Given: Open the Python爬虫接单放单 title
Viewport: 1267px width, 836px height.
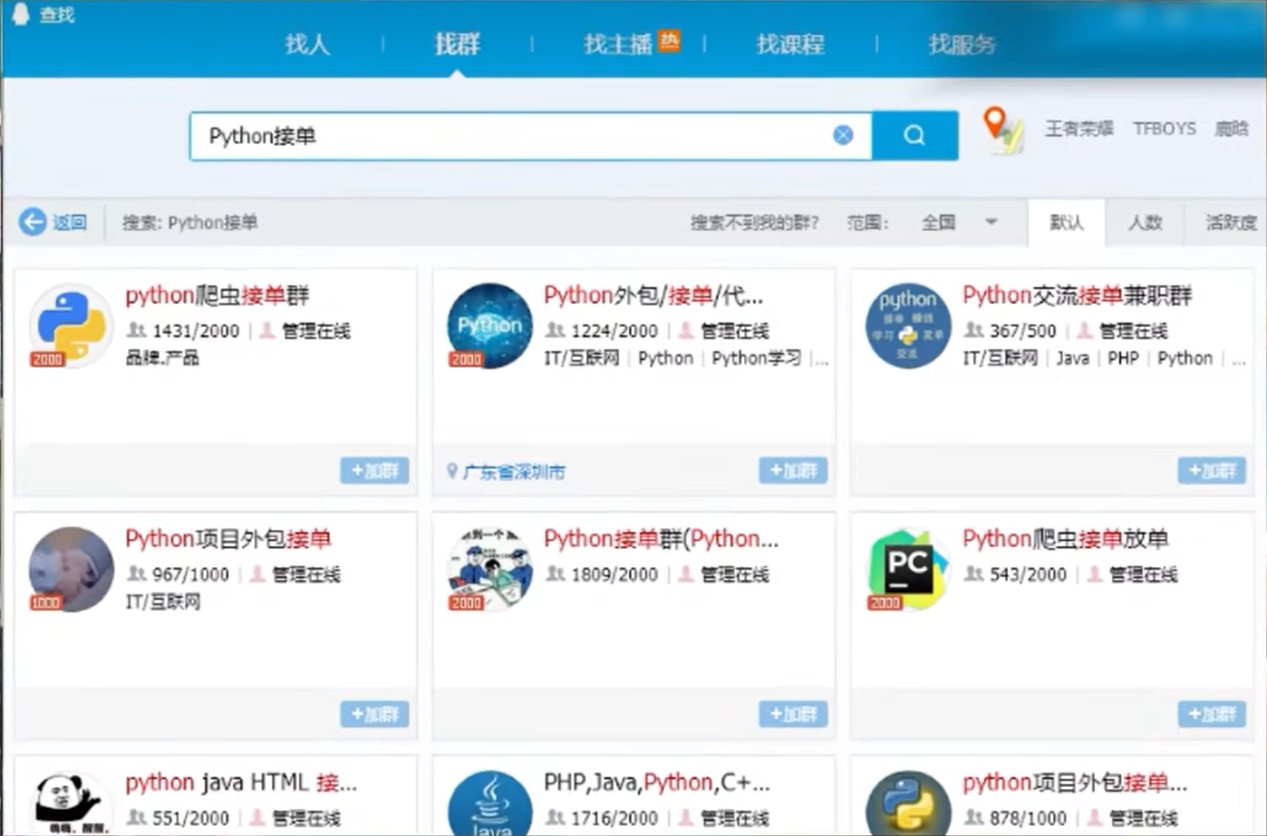Looking at the screenshot, I should click(x=1066, y=539).
